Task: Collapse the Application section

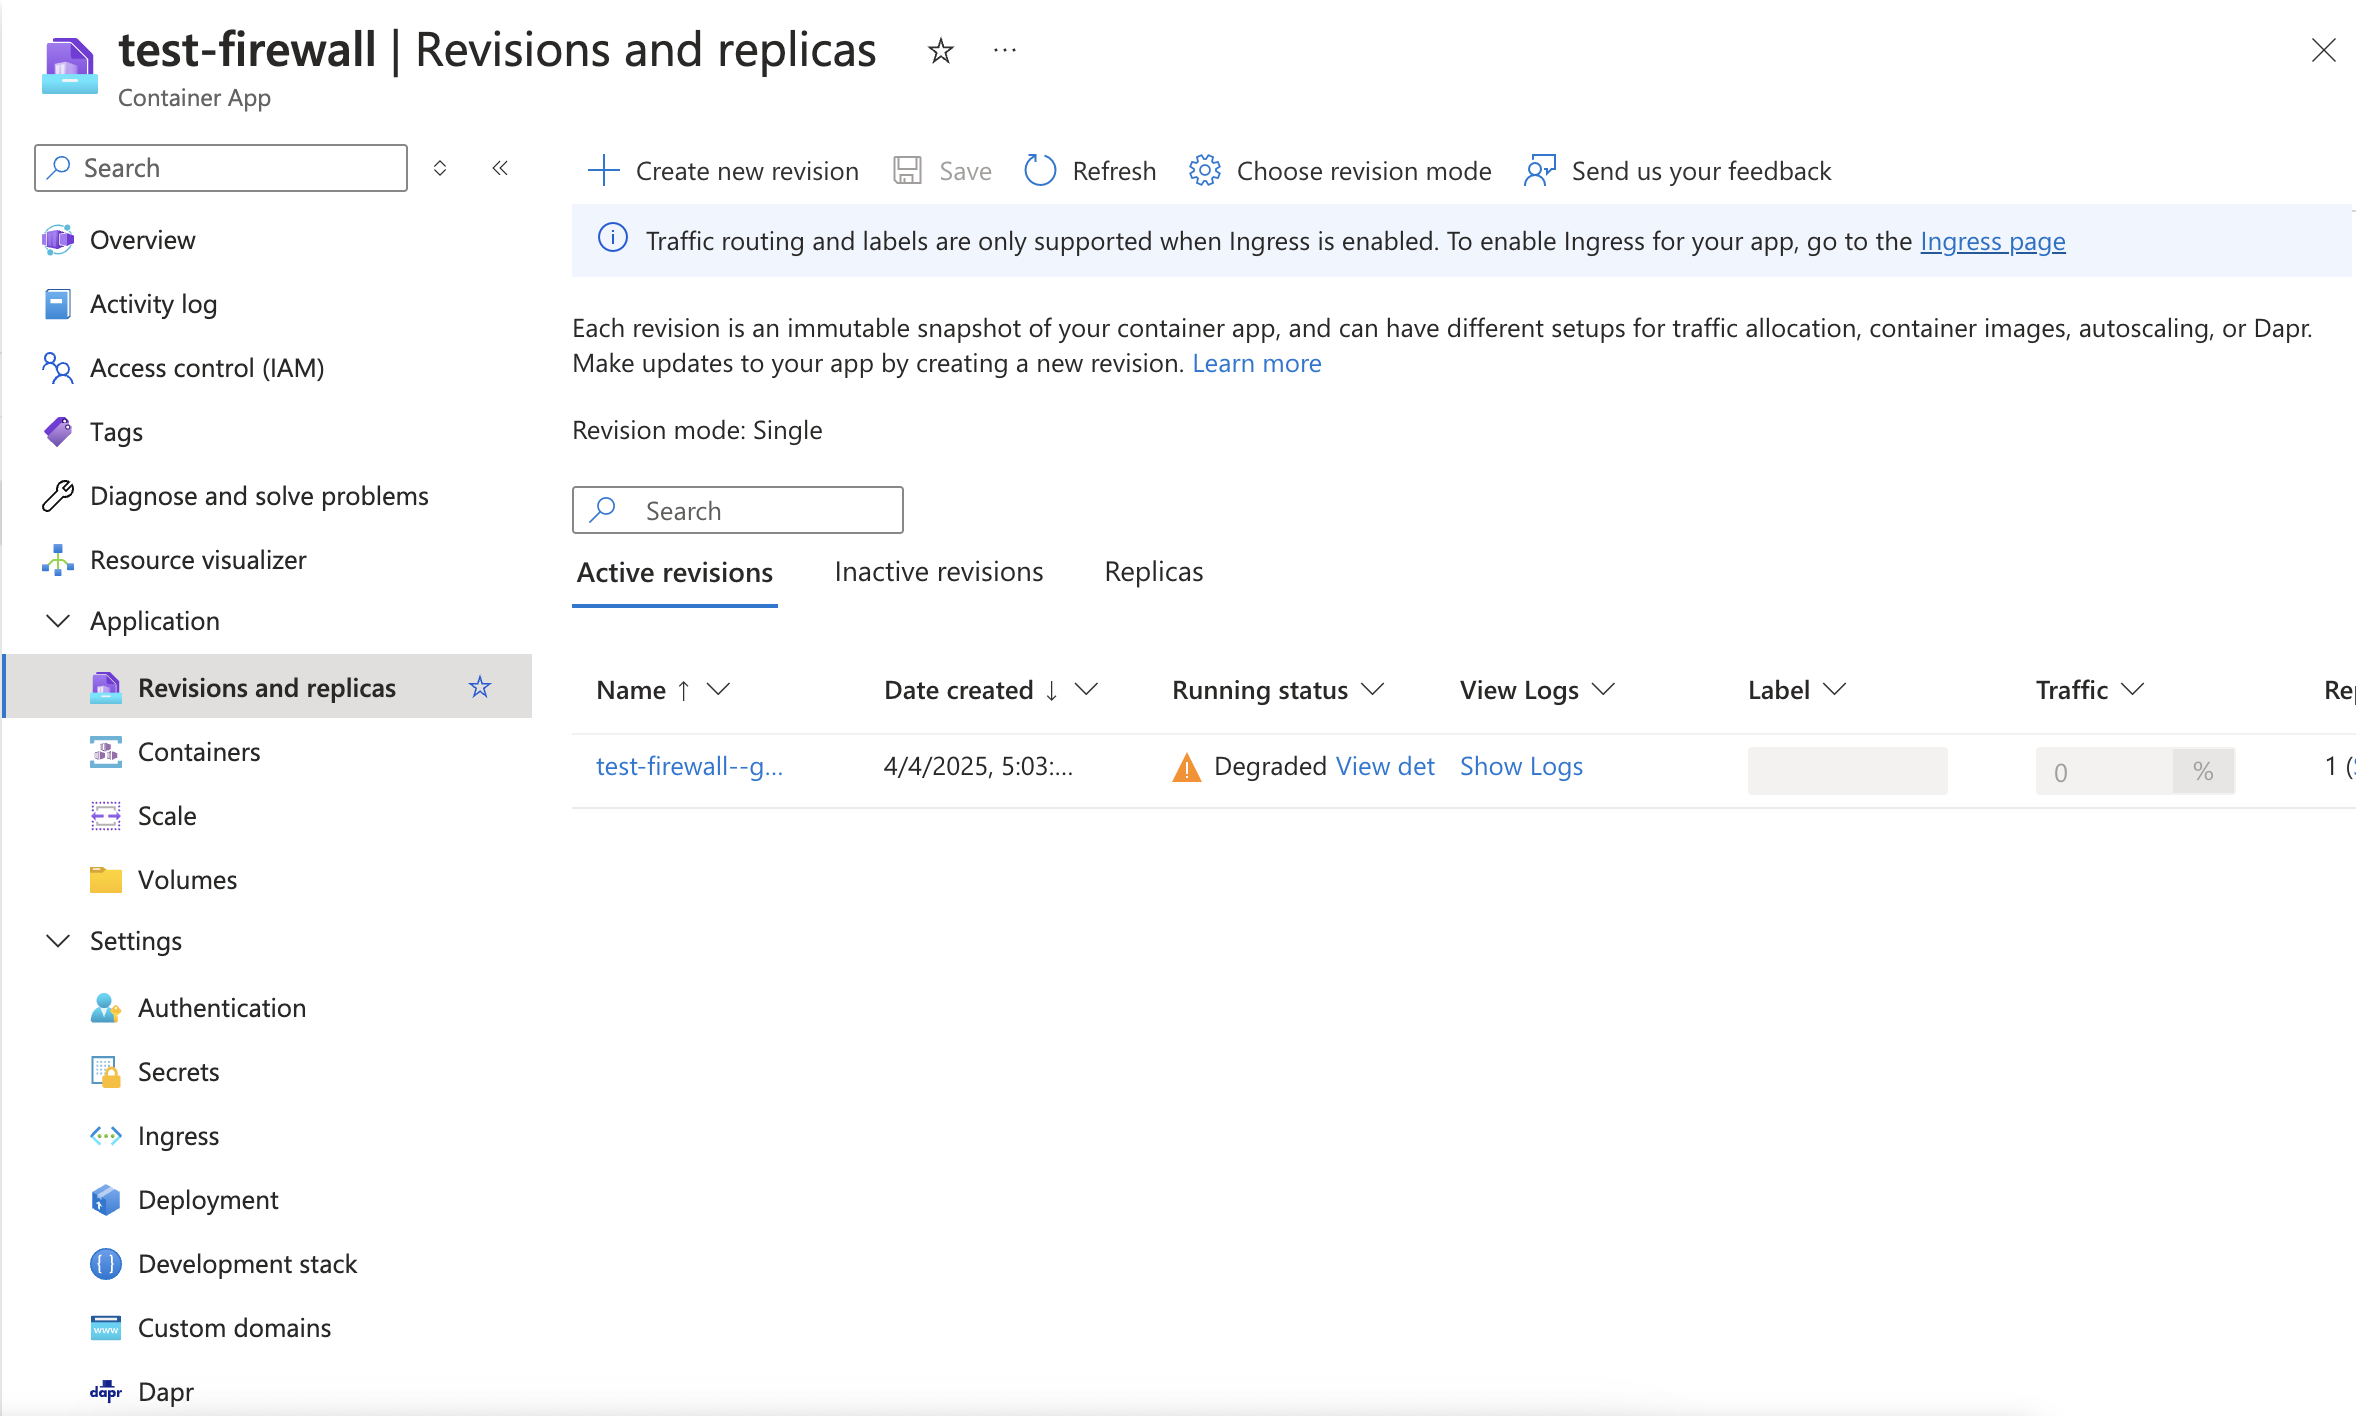Action: 58,621
